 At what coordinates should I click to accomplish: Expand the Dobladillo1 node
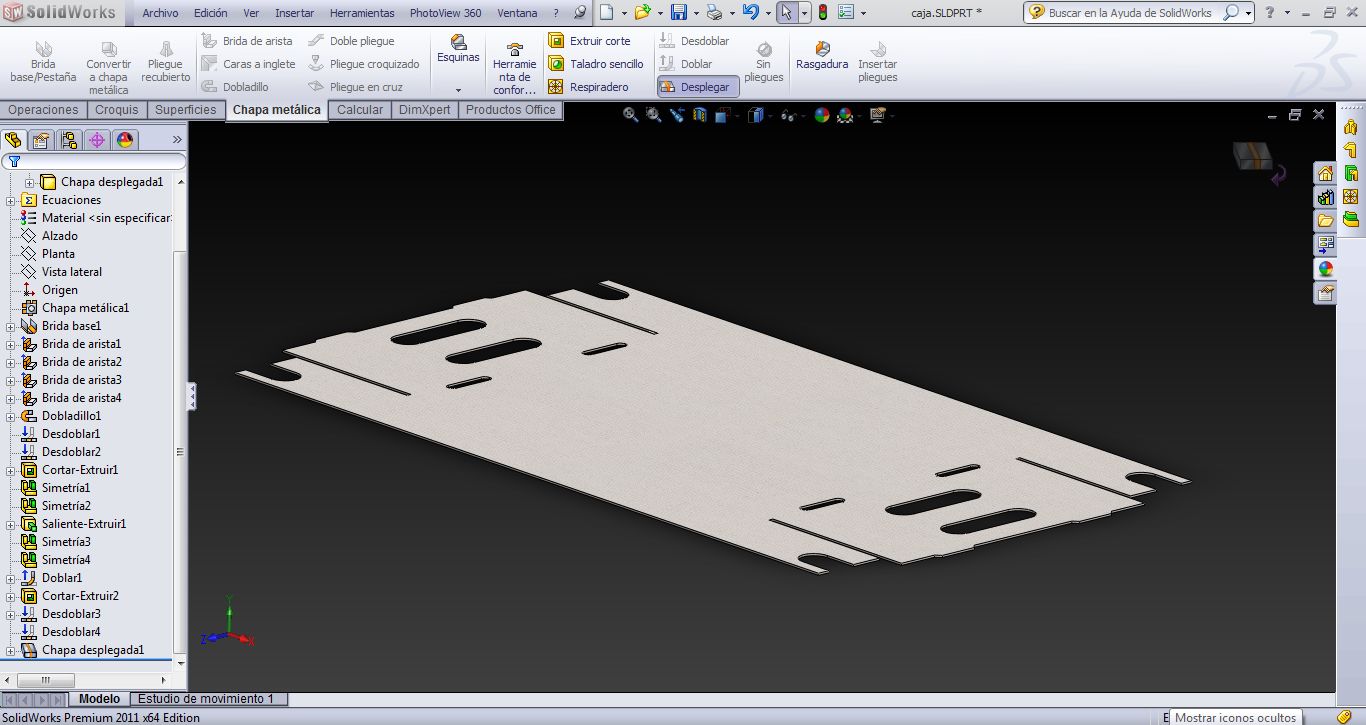[11, 416]
